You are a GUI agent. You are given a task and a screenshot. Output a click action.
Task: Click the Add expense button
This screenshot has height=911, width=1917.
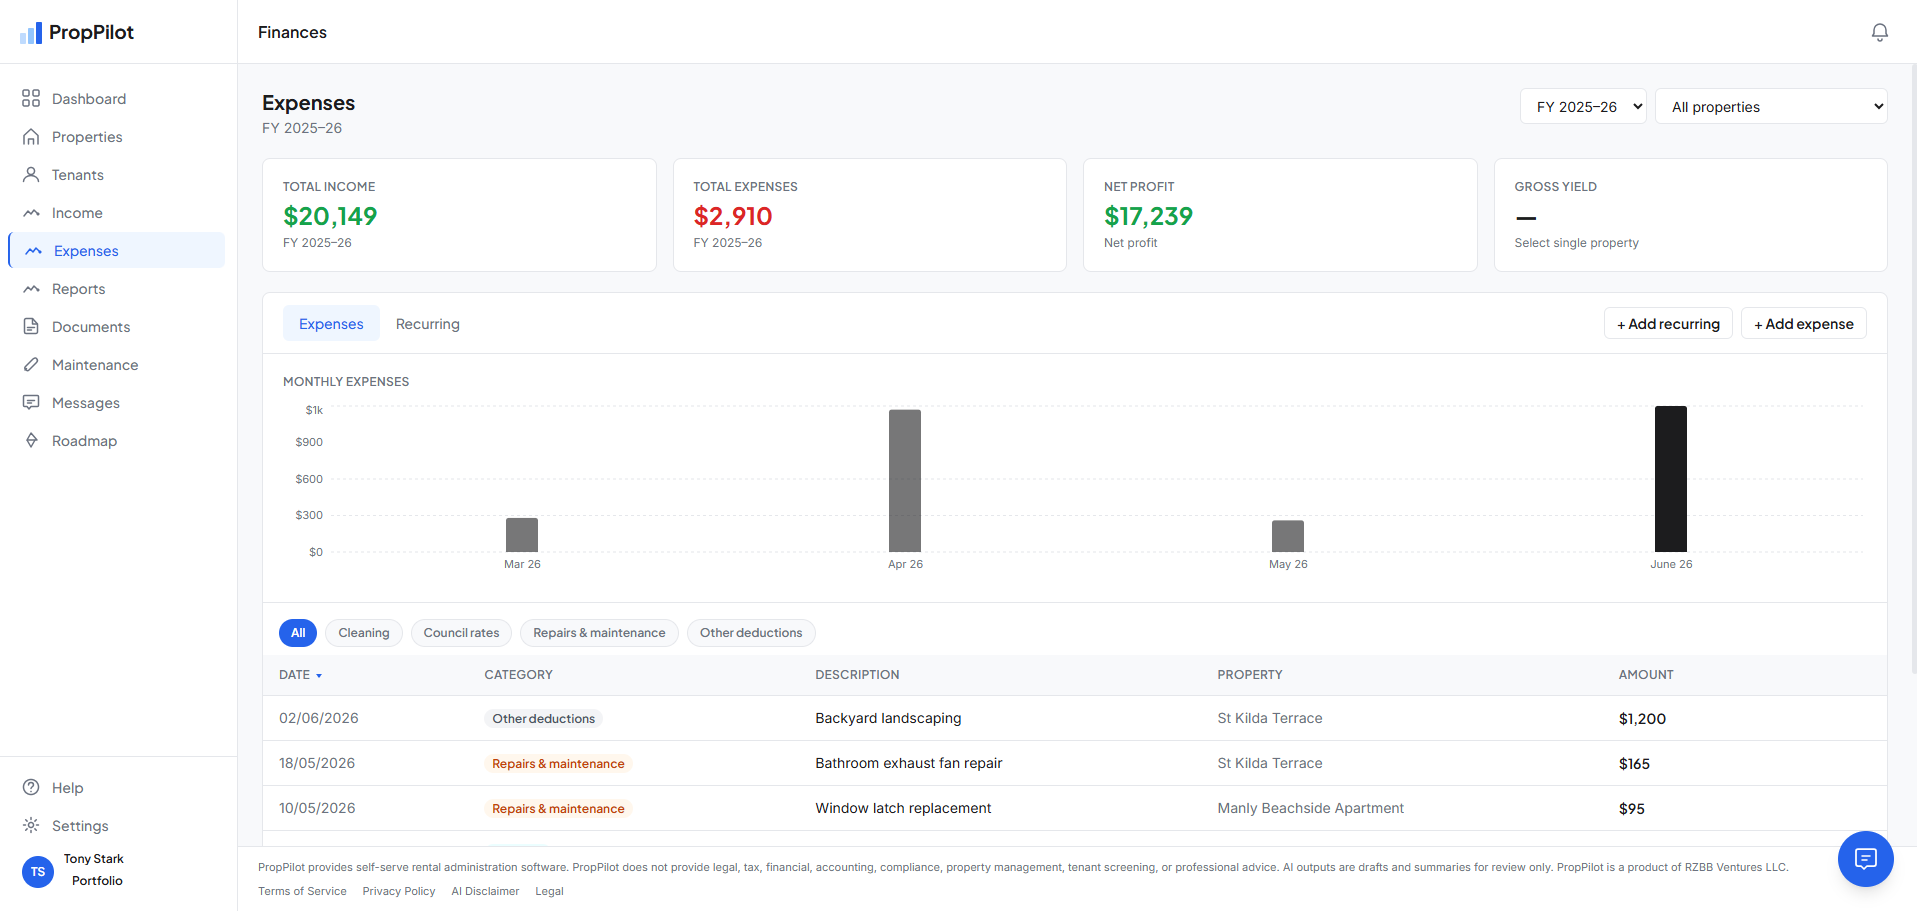tap(1804, 324)
